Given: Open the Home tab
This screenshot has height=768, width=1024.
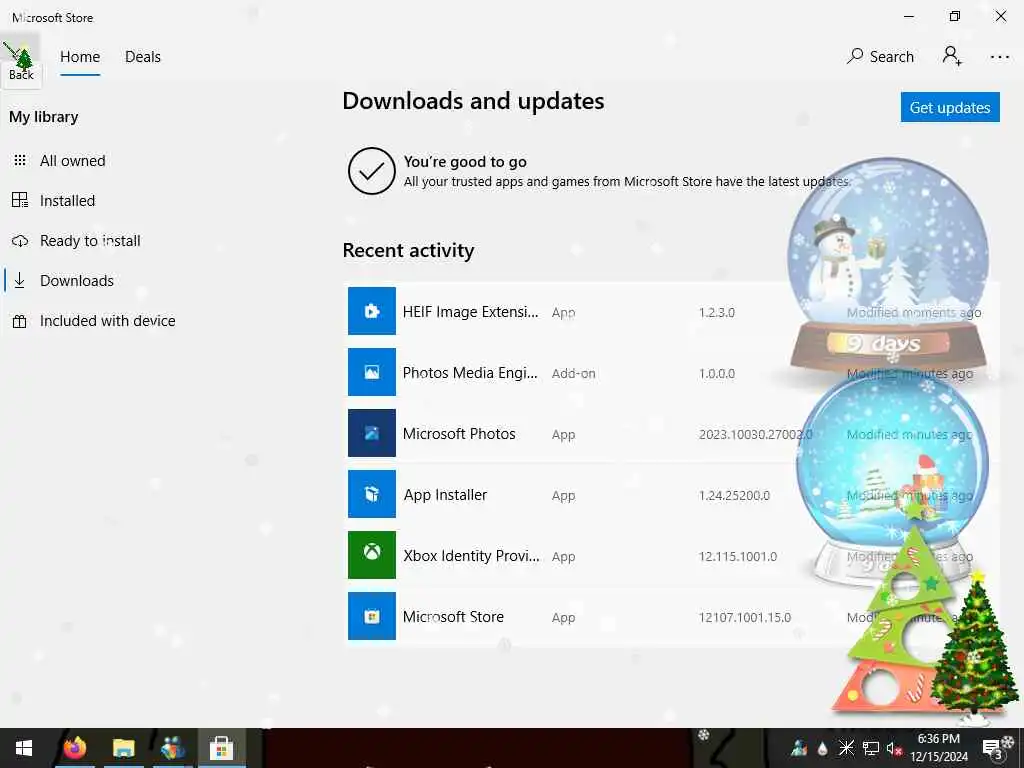Looking at the screenshot, I should (80, 57).
